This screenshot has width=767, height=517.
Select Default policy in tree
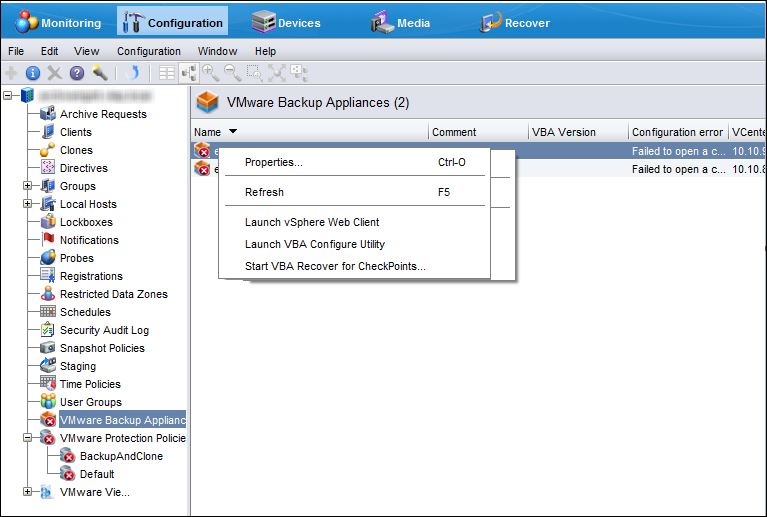[97, 474]
